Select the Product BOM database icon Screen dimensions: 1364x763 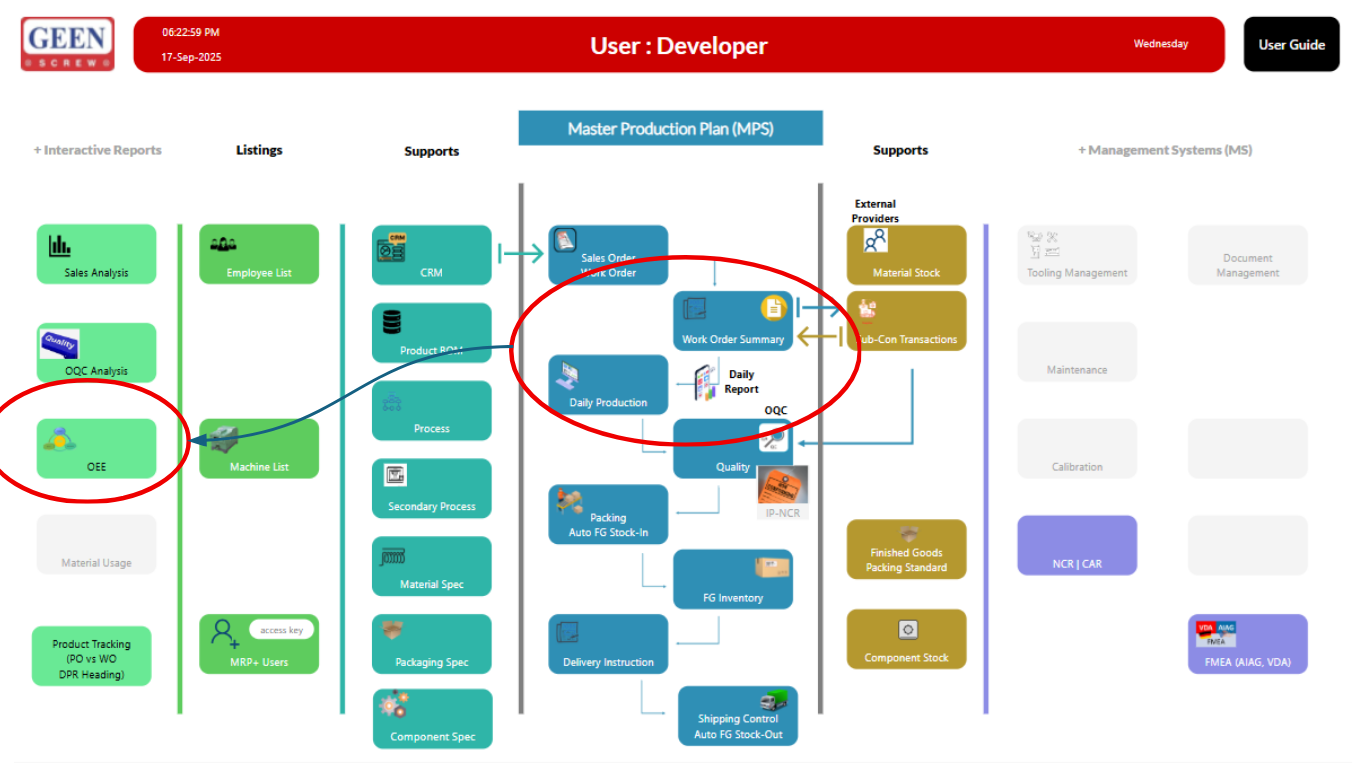[x=391, y=322]
